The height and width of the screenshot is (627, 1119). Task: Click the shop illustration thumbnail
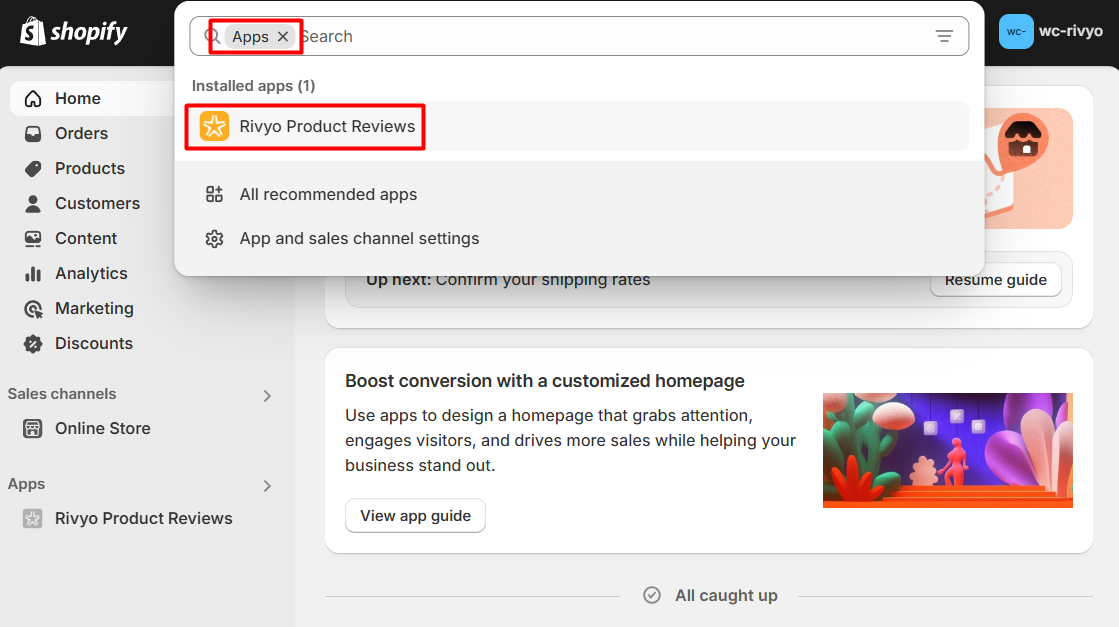pyautogui.click(x=1028, y=168)
